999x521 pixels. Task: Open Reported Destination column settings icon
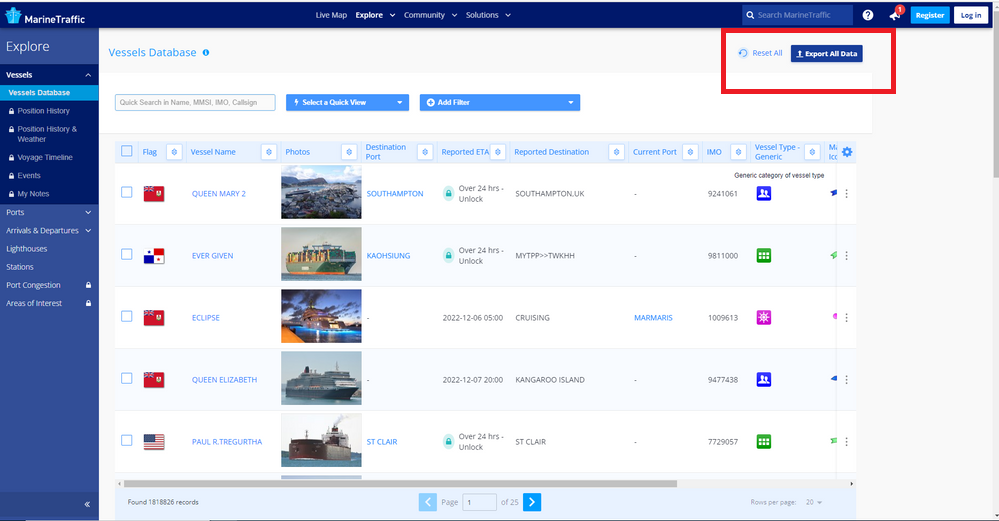click(616, 152)
